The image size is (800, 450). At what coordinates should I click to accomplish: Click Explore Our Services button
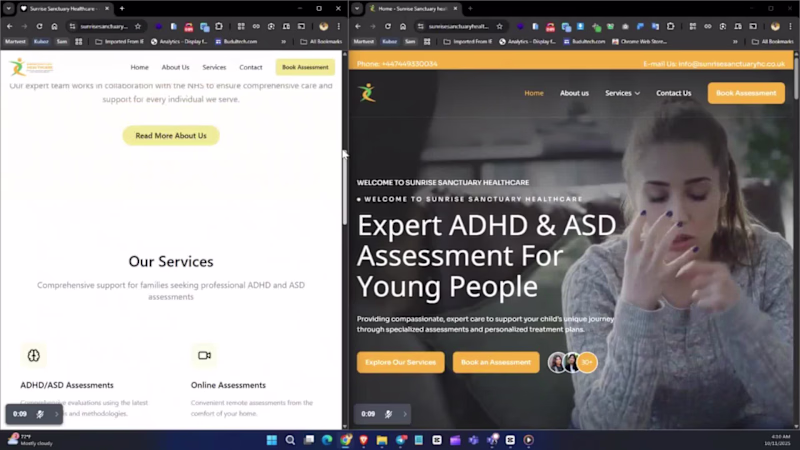click(401, 362)
